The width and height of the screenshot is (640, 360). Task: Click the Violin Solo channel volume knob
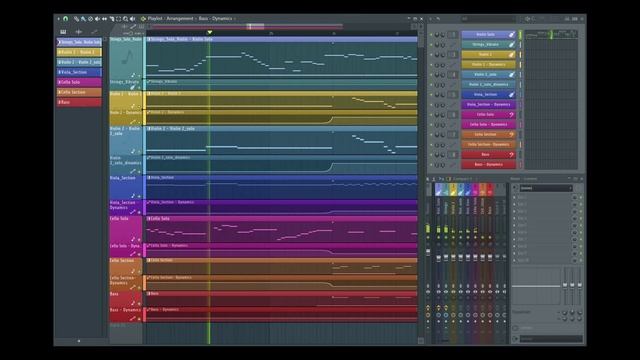click(442, 35)
